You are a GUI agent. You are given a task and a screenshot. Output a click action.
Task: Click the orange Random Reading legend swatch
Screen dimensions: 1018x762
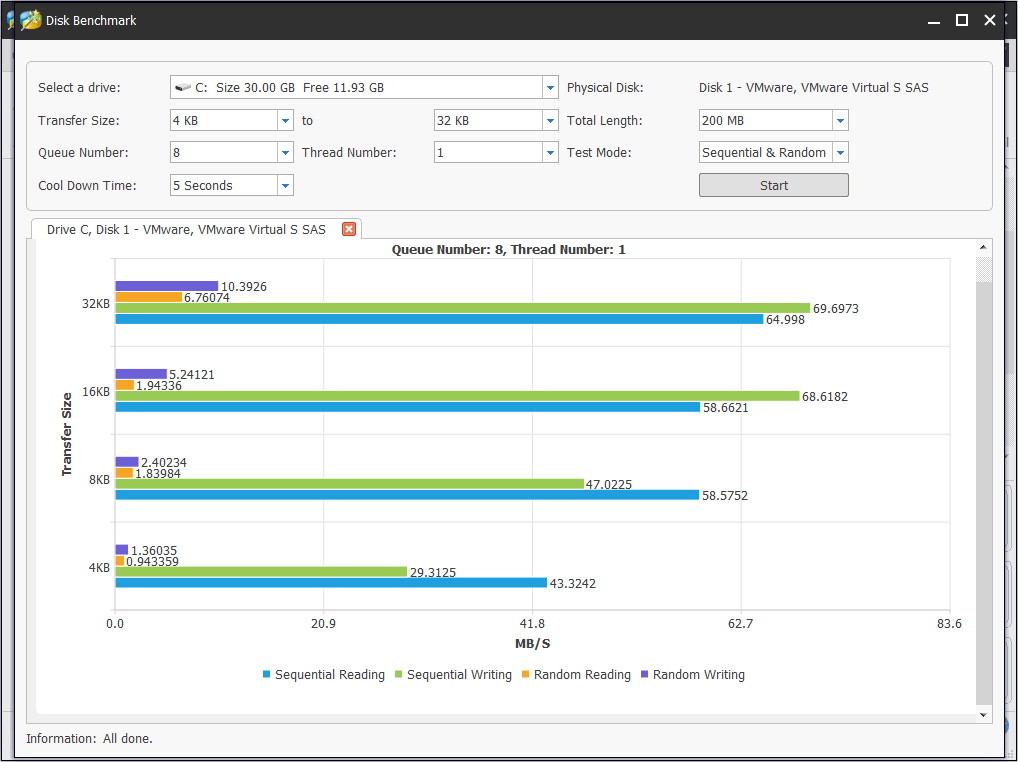[x=525, y=674]
